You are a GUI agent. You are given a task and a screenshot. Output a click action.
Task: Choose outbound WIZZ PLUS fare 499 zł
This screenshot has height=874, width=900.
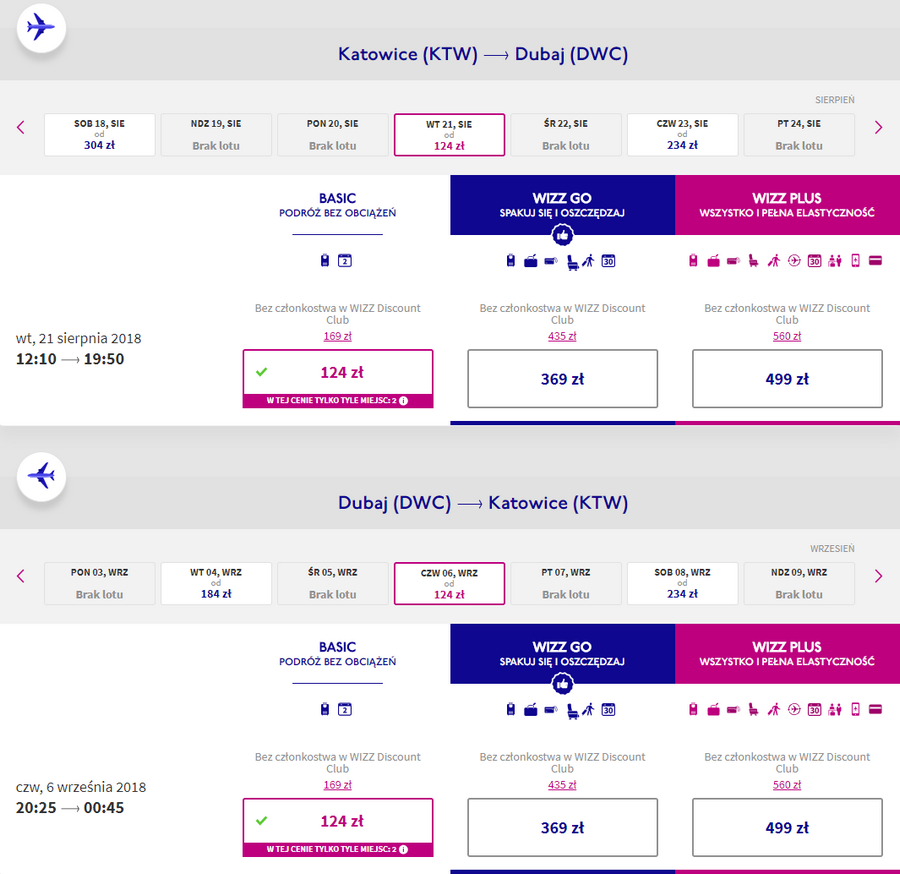[787, 379]
